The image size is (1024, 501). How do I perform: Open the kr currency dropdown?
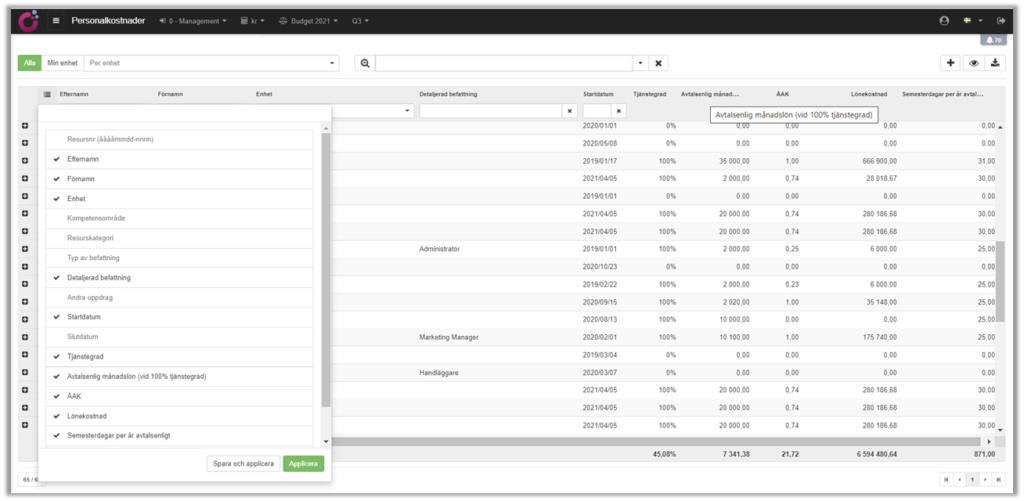coord(252,21)
